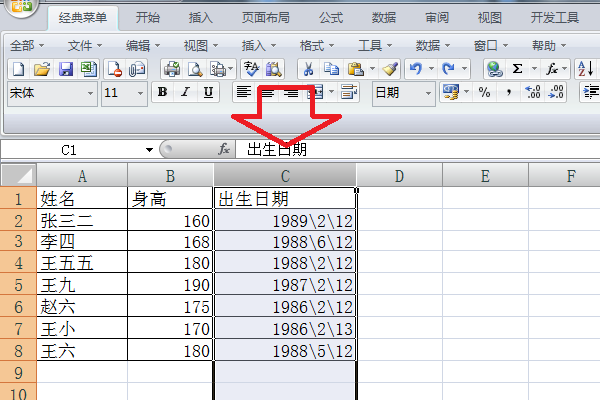Expand the redo history arrow
The width and height of the screenshot is (600, 400).
click(x=464, y=69)
